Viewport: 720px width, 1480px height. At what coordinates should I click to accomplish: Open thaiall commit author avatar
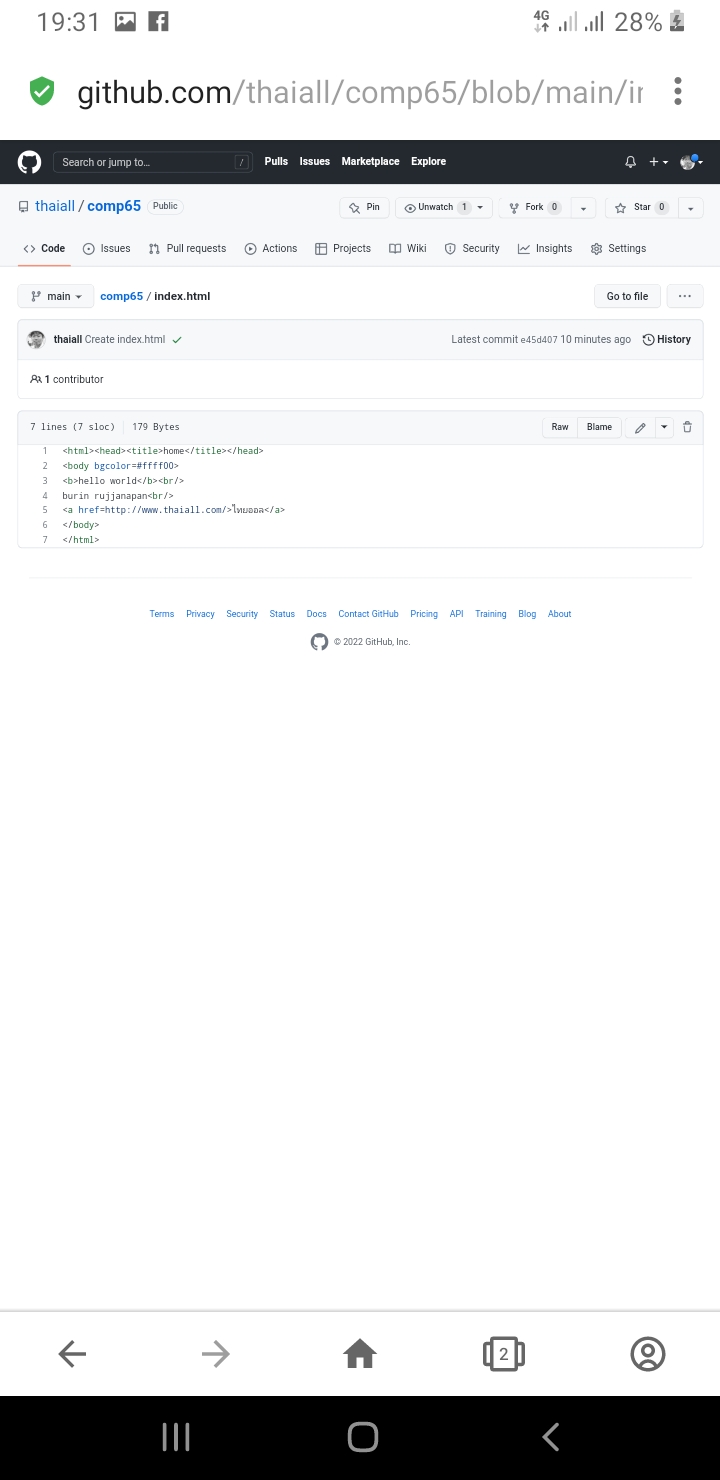[37, 340]
